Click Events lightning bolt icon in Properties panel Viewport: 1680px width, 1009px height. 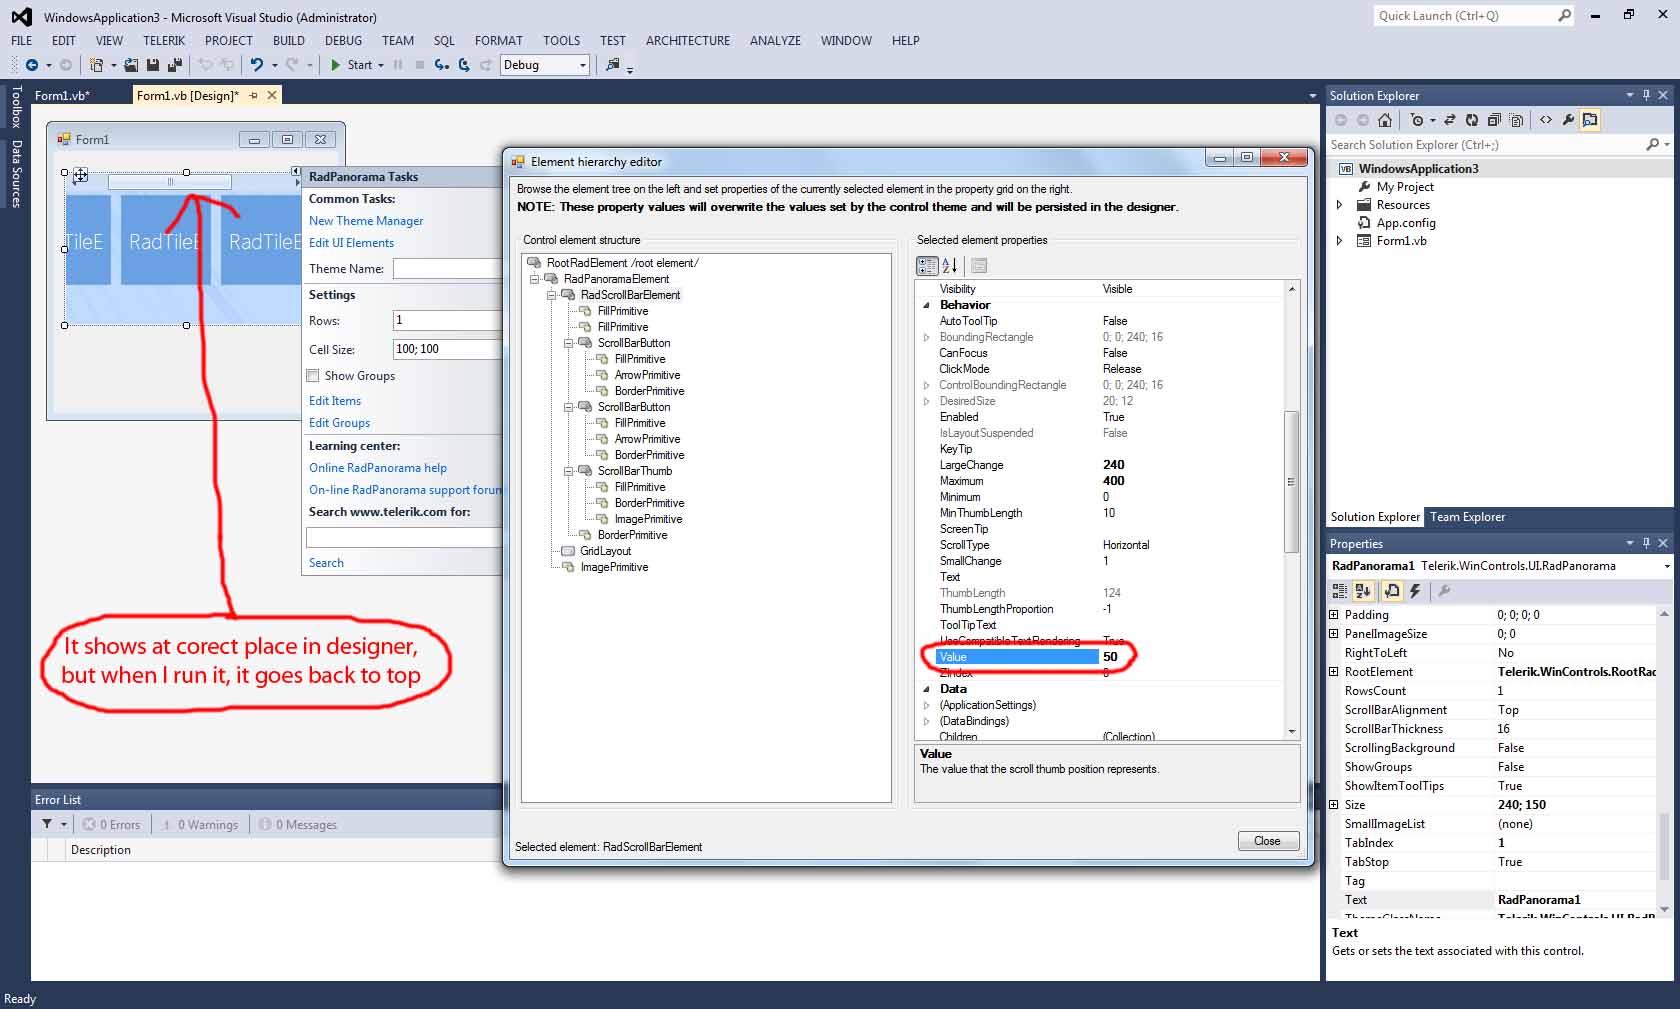pyautogui.click(x=1415, y=591)
